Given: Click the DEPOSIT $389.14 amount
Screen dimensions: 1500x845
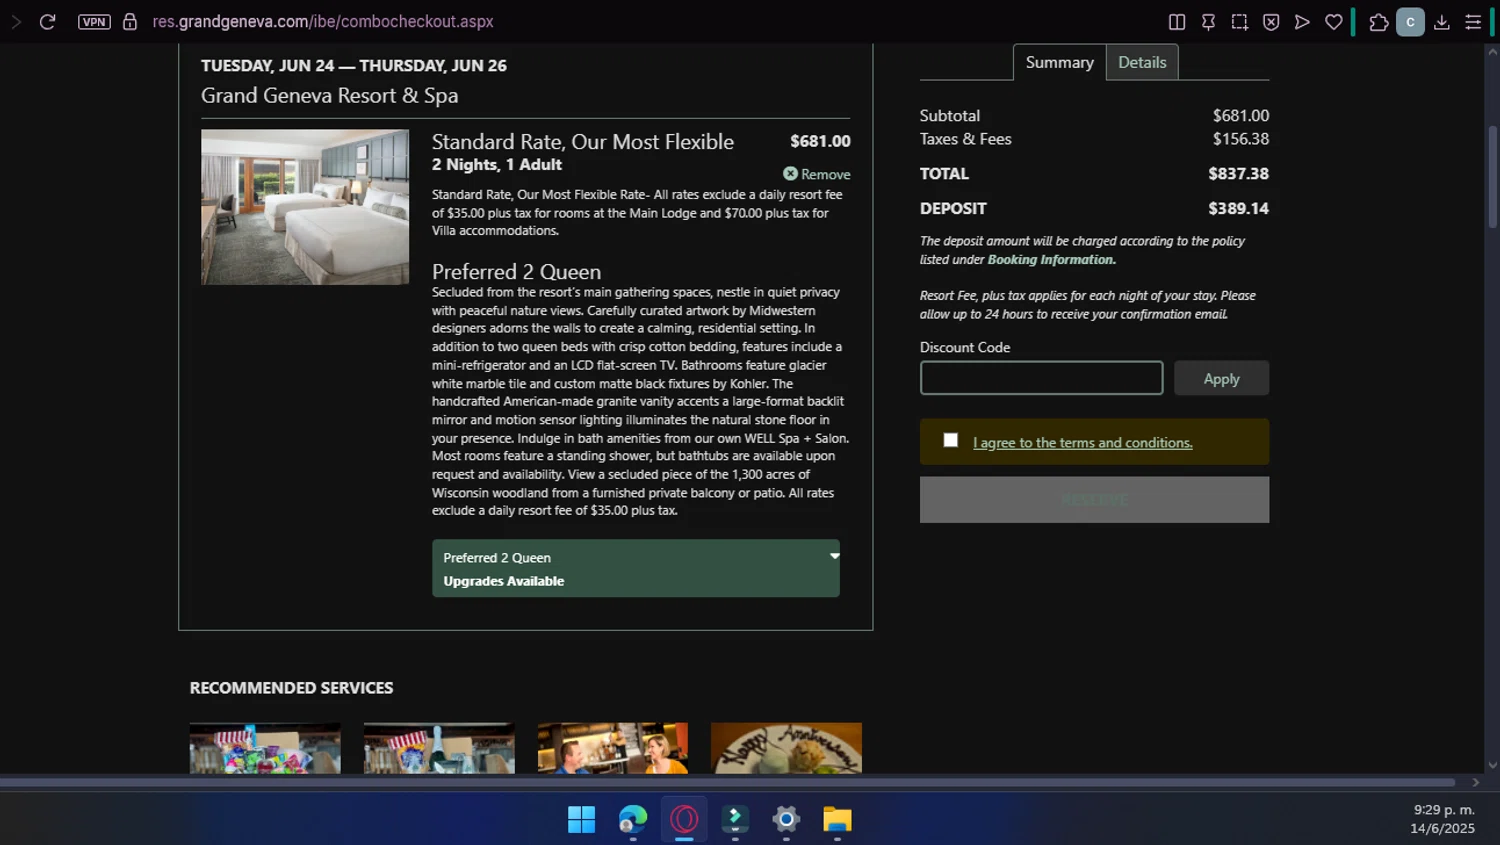Looking at the screenshot, I should point(1238,209).
